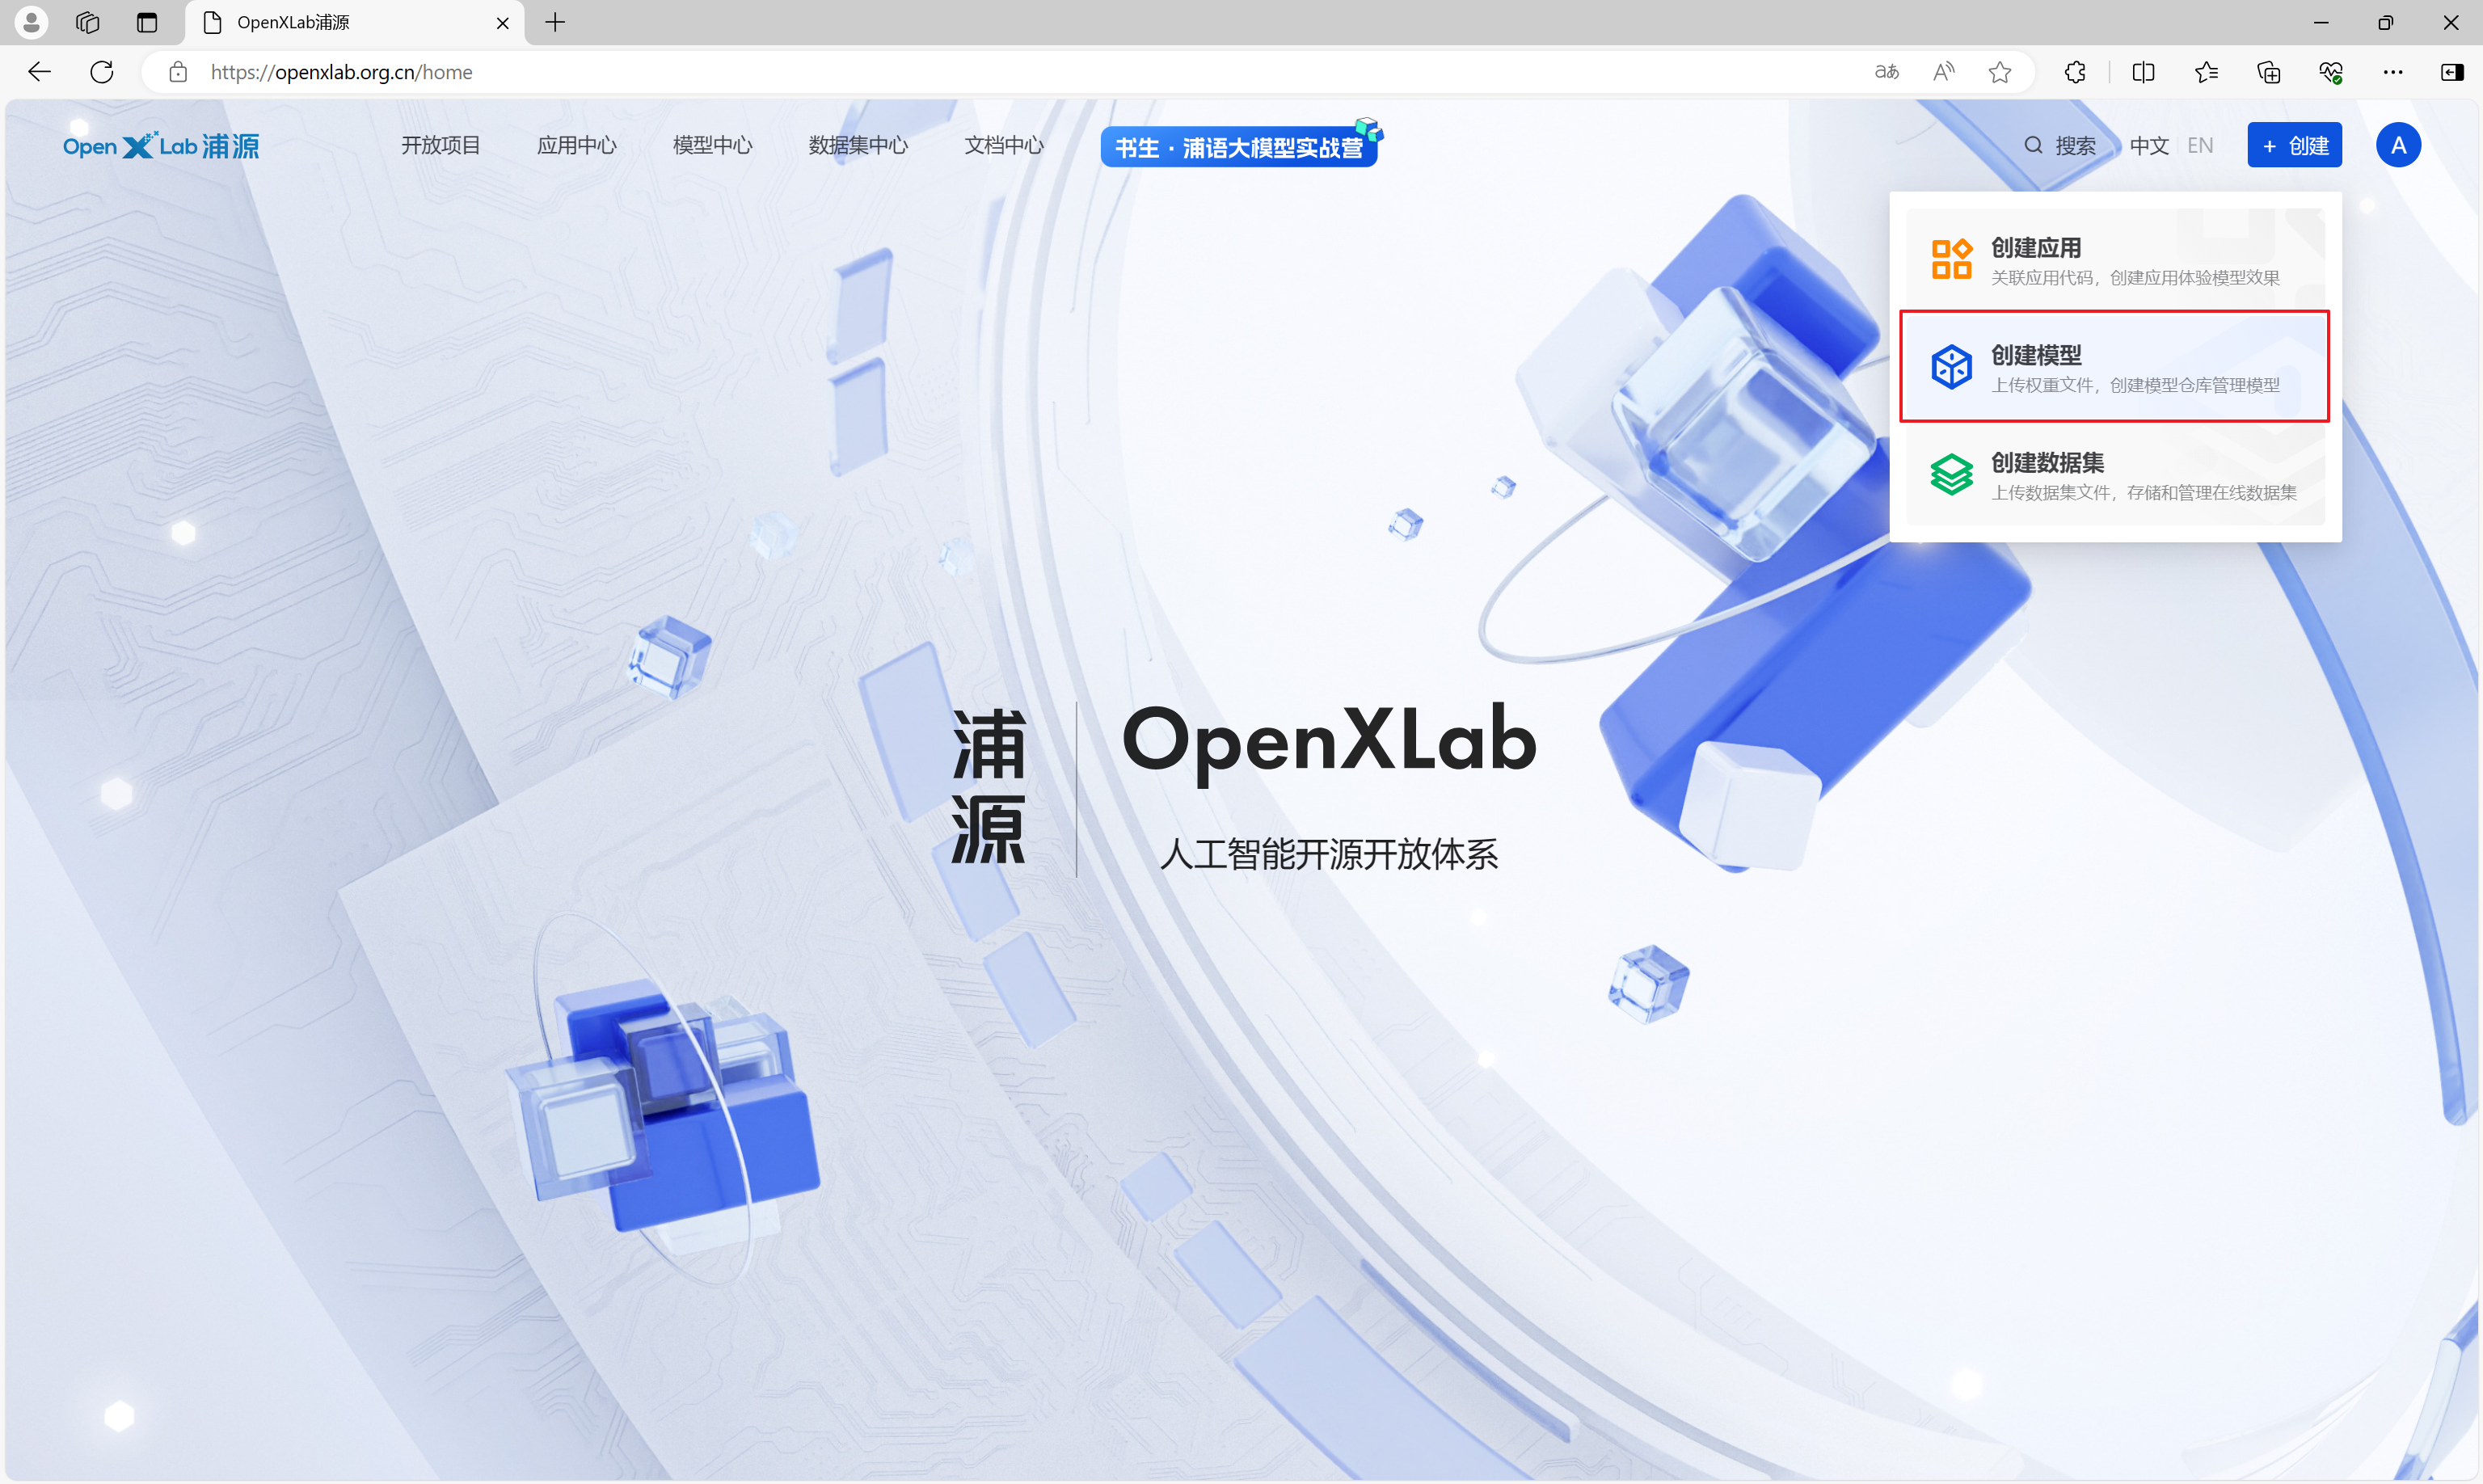Screen dimensions: 2483x1484
Task: Open the collections icon
Action: [x=2269, y=72]
